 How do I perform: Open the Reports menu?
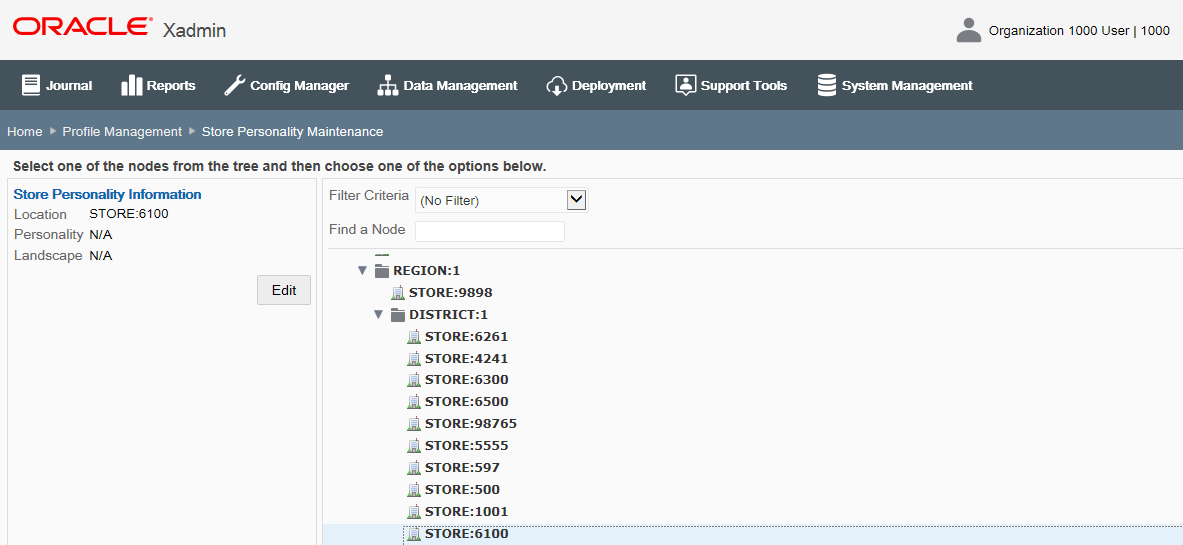158,85
